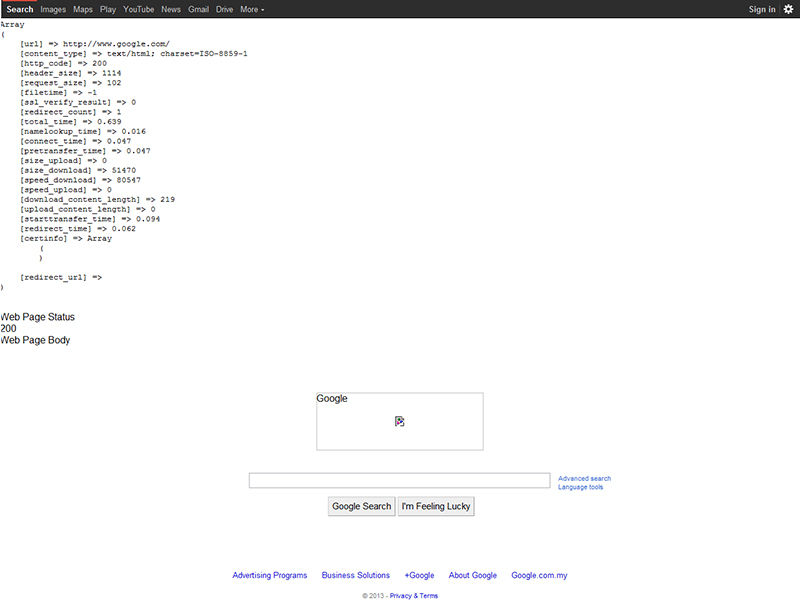Visit the Google.com.my link
Screen dimensions: 800x606
538,575
